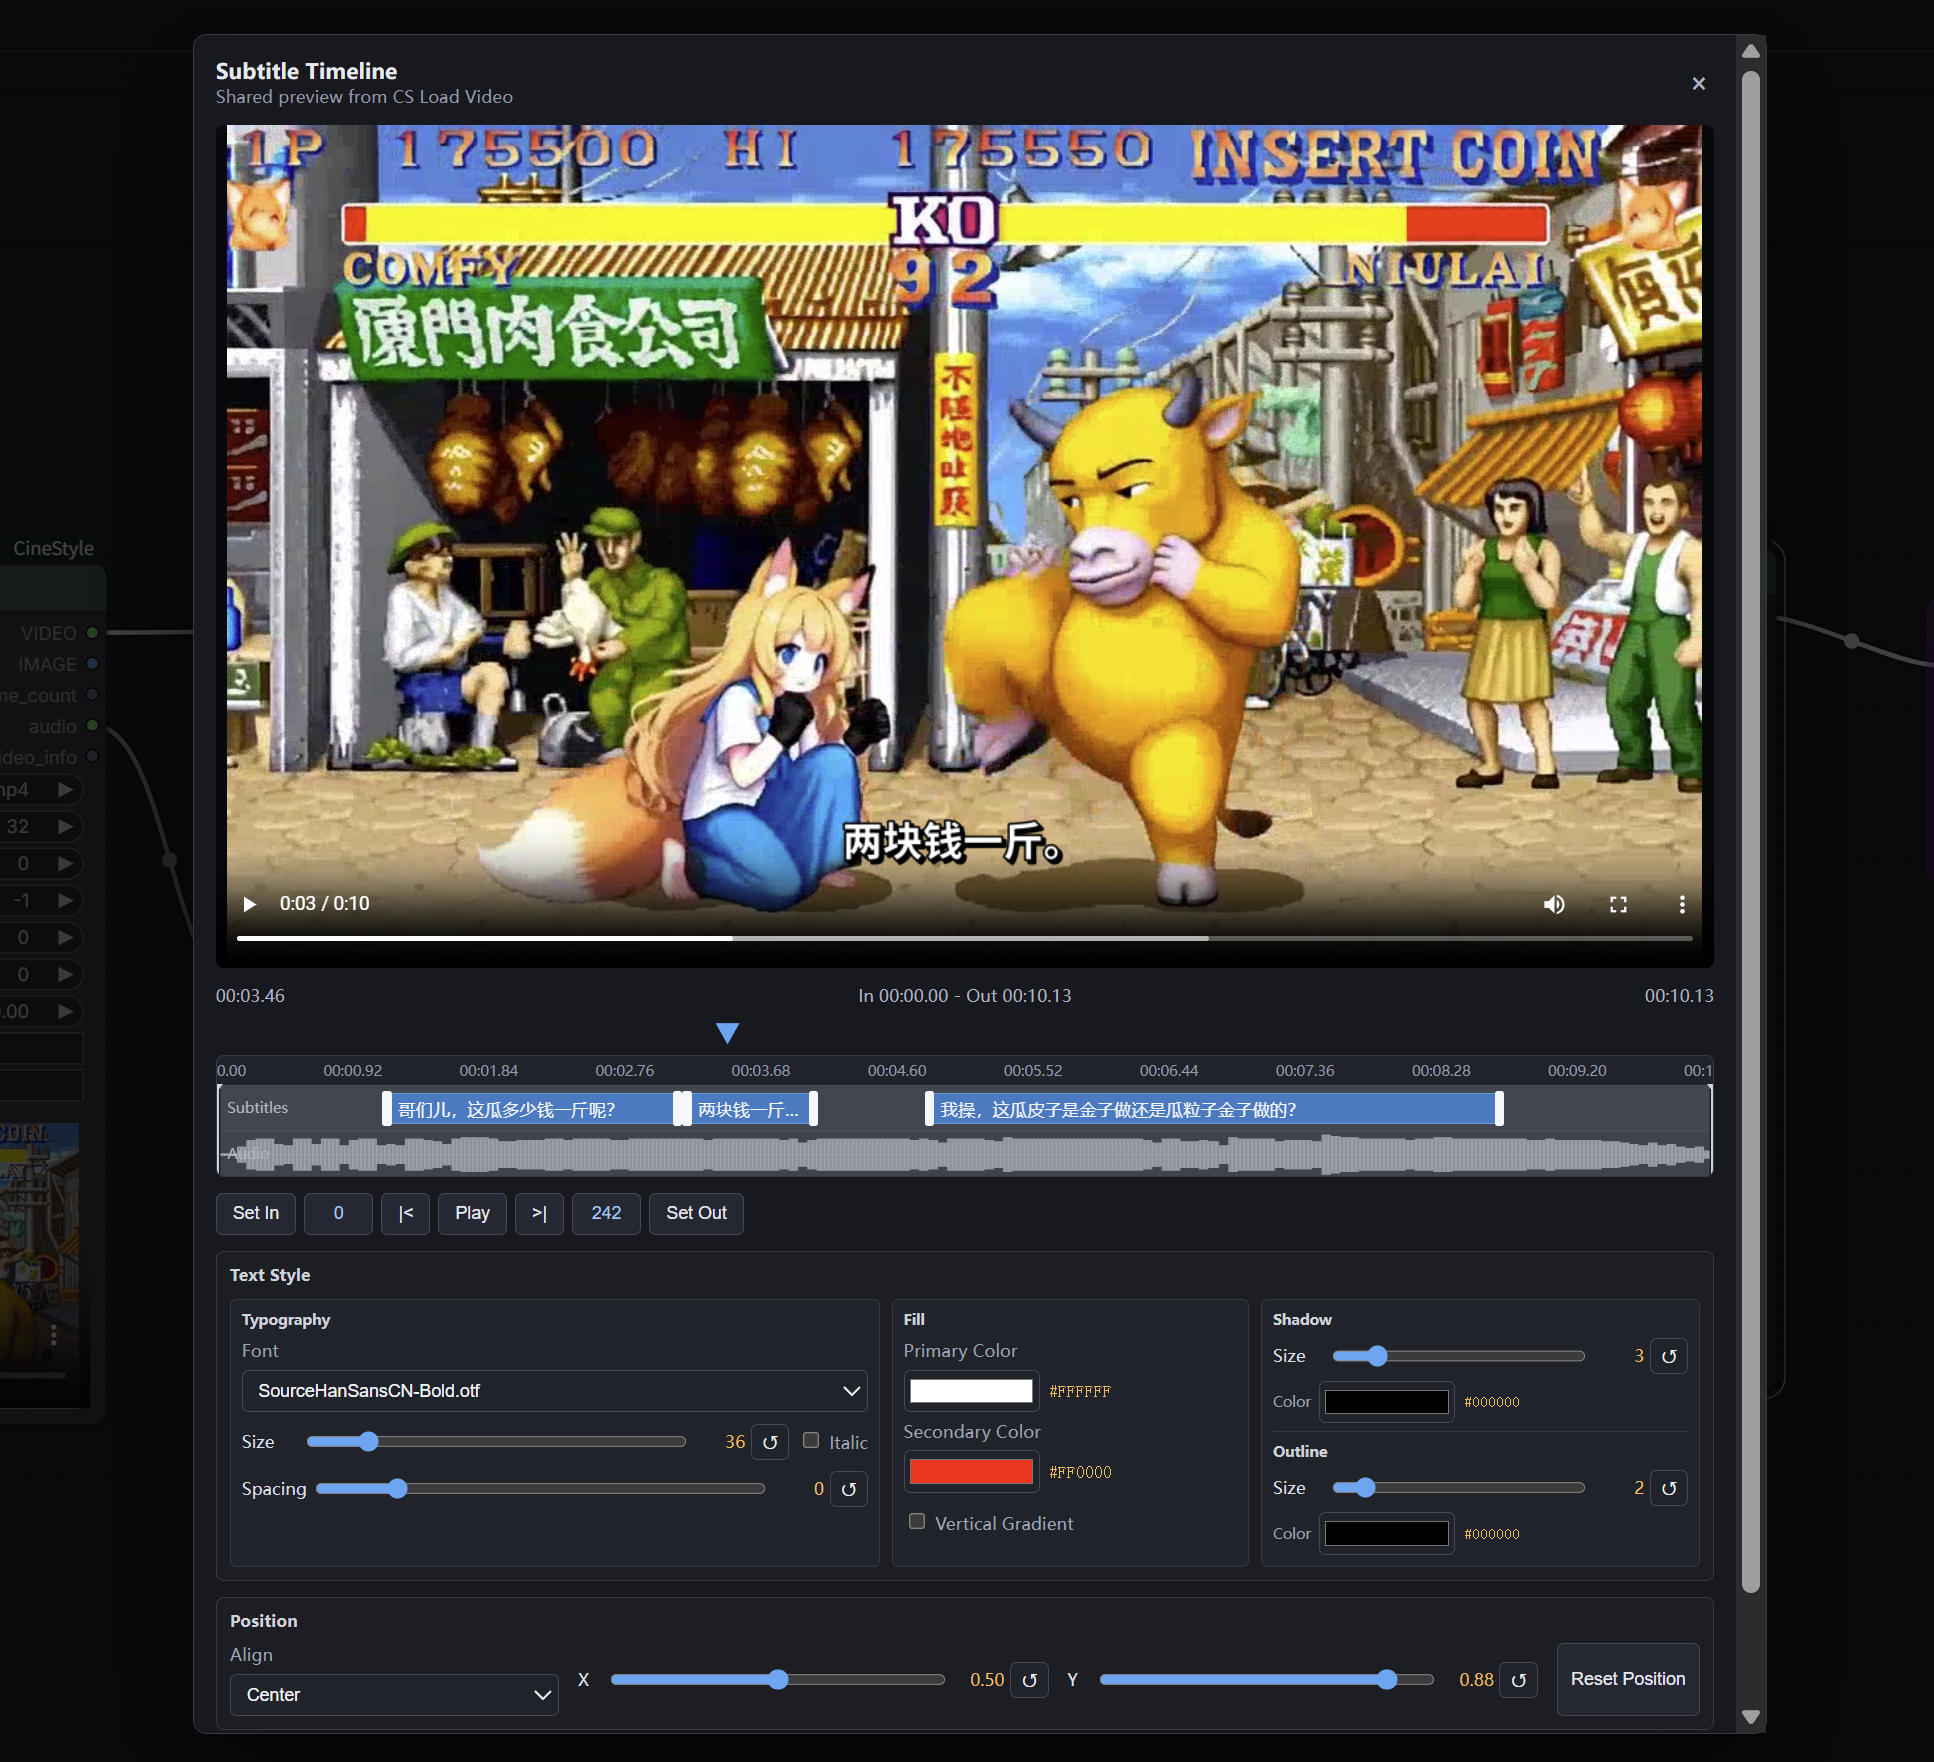1934x1762 pixels.
Task: Select subtitle clip 我操，这瓜皮子是金子做
Action: [1214, 1109]
